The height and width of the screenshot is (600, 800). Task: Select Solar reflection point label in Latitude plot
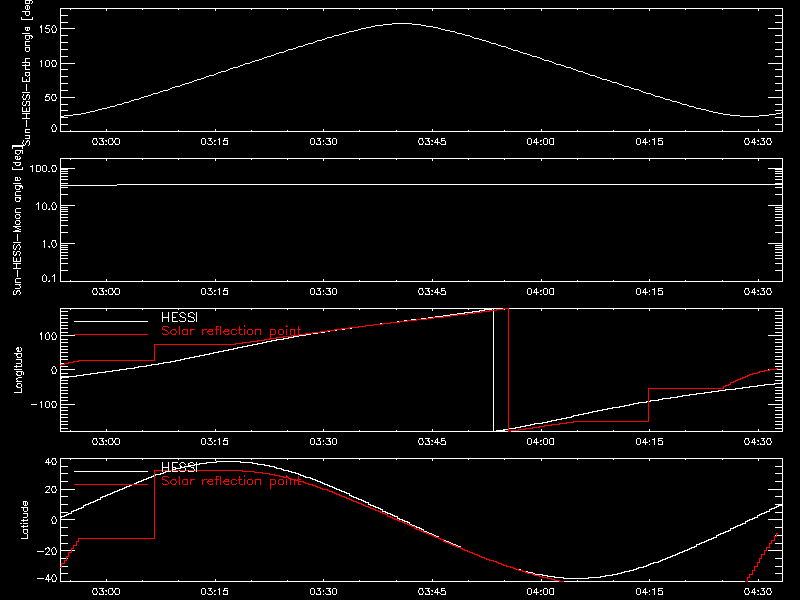pos(231,481)
